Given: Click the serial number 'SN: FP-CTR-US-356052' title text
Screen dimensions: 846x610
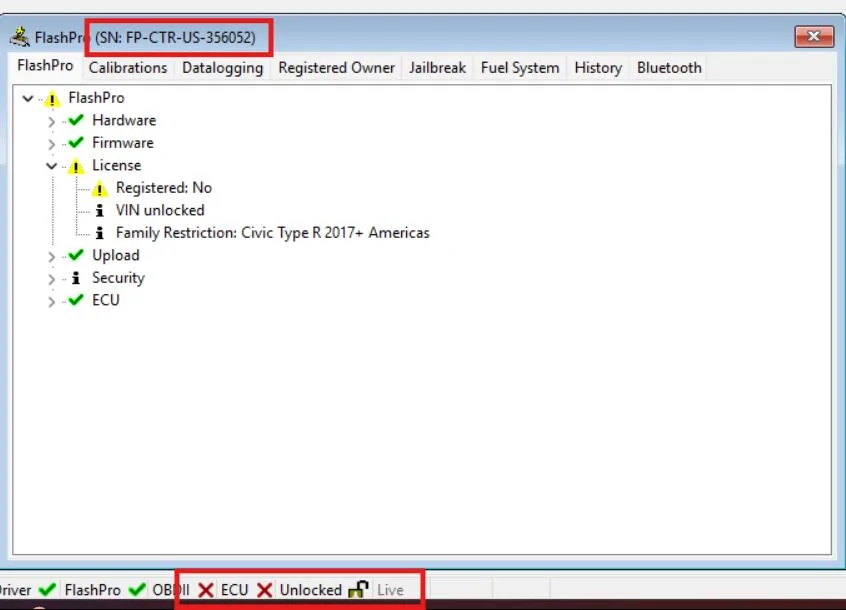Looking at the screenshot, I should click(x=175, y=38).
